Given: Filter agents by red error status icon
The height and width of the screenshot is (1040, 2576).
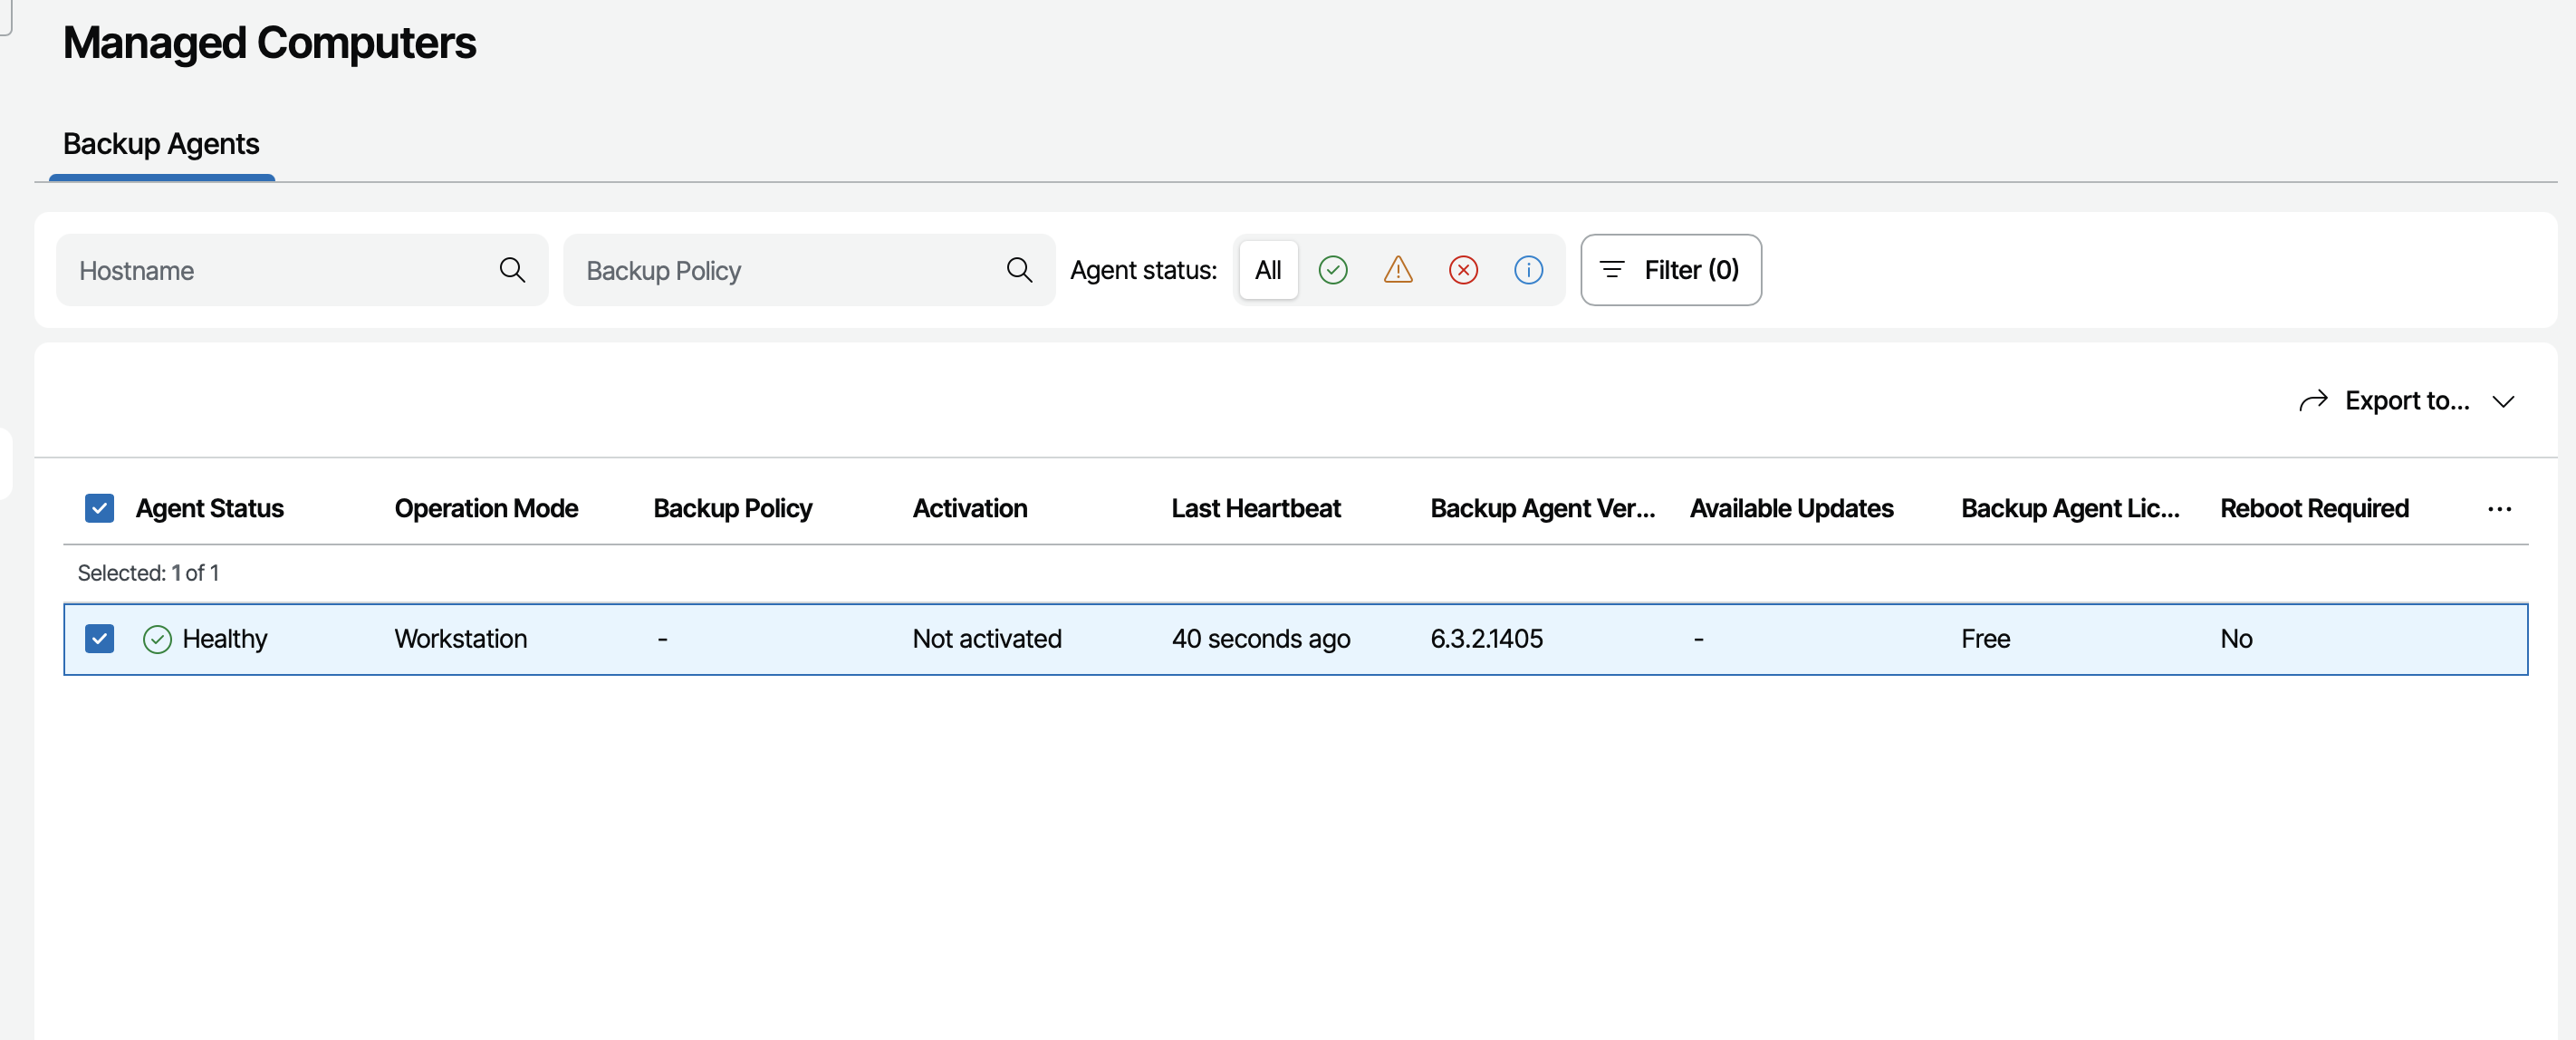Looking at the screenshot, I should tap(1463, 270).
